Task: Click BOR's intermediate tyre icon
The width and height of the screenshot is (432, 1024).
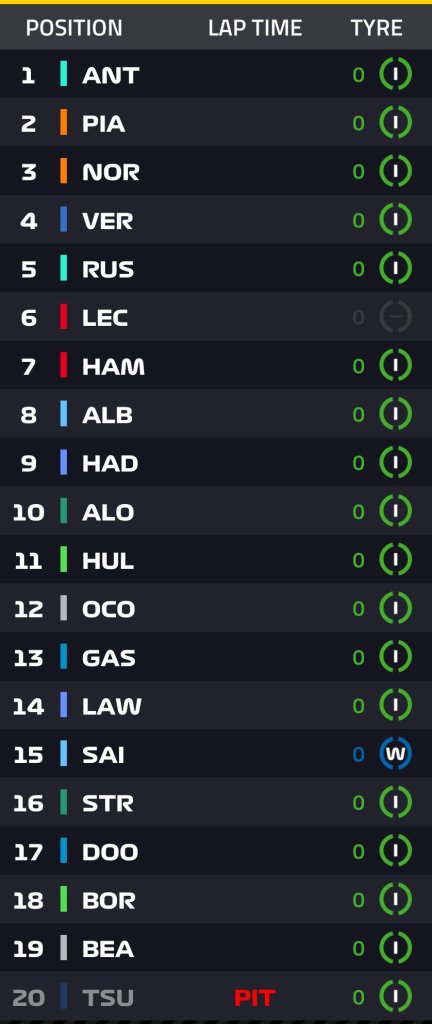Action: pos(395,900)
